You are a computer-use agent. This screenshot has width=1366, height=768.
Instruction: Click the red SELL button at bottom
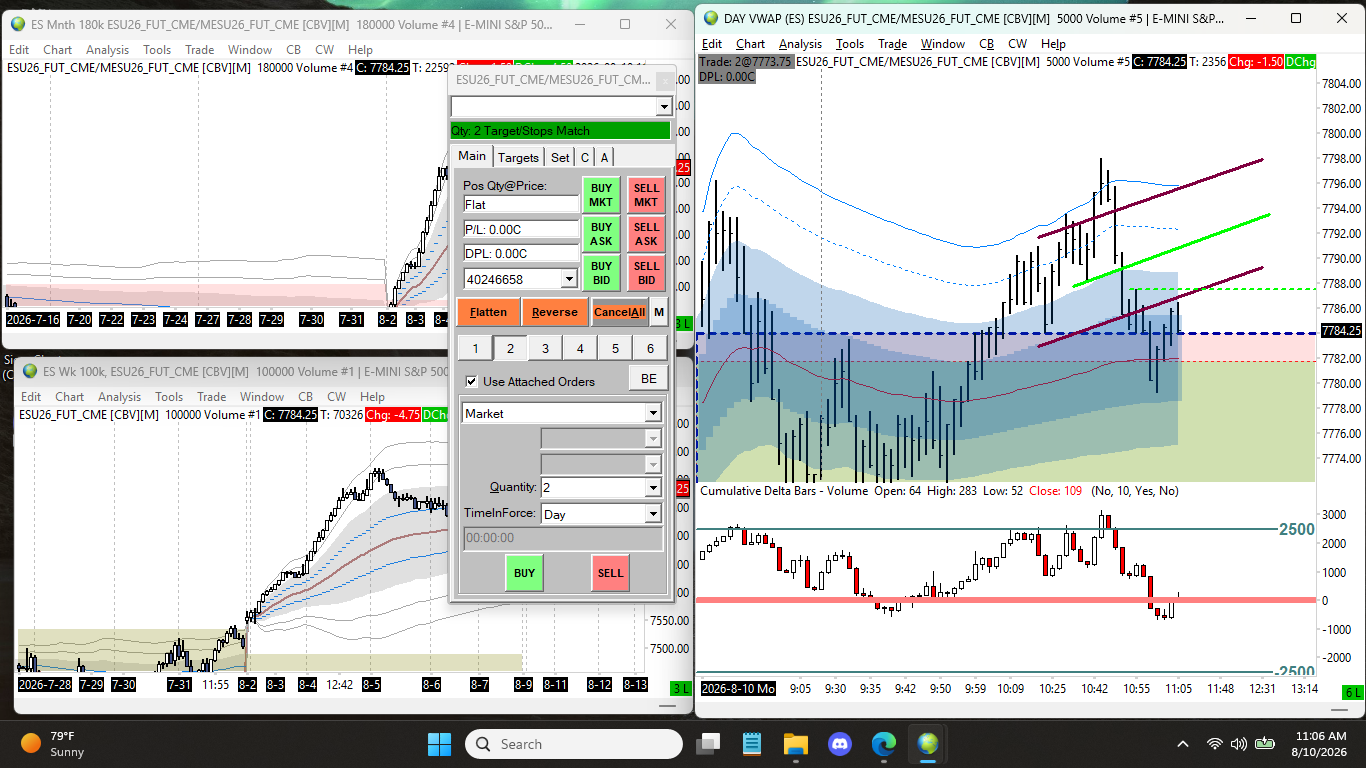click(610, 573)
